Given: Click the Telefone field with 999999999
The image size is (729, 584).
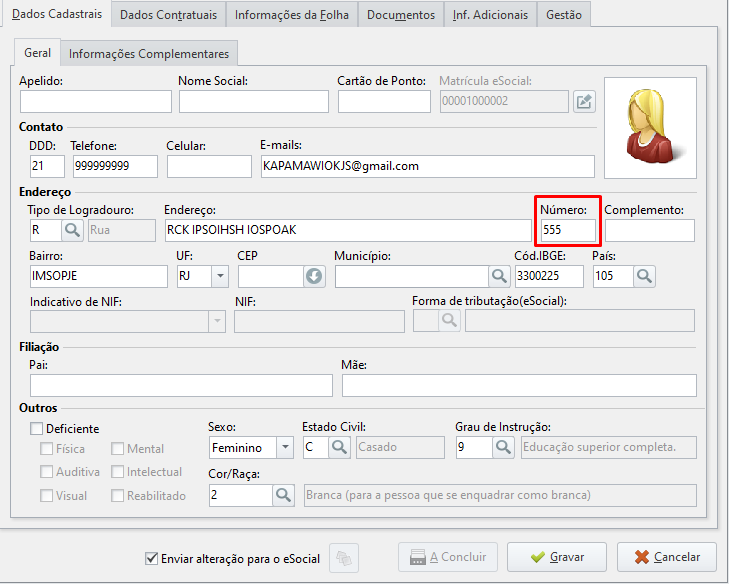Looking at the screenshot, I should 115,166.
